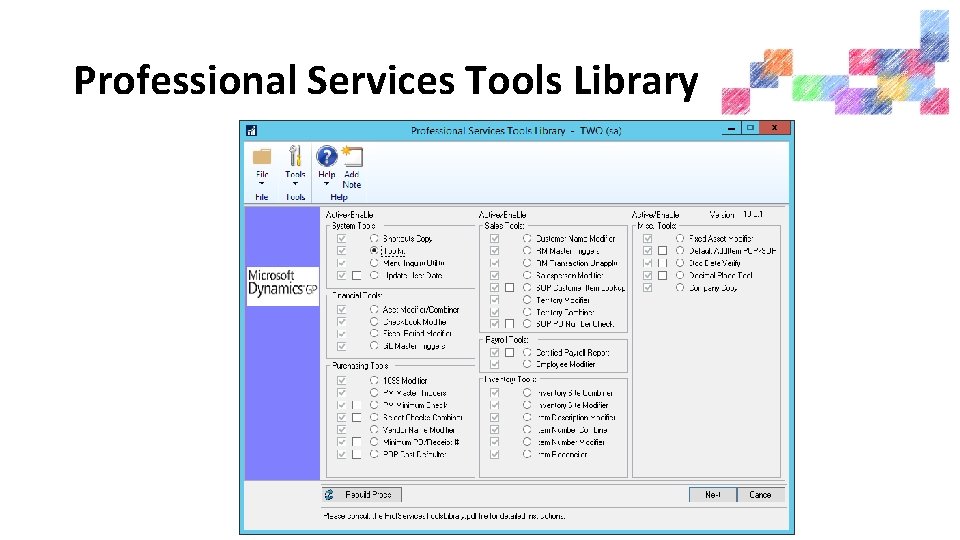
Task: Select the Decimal Place Tool radio button
Action: 680,275
